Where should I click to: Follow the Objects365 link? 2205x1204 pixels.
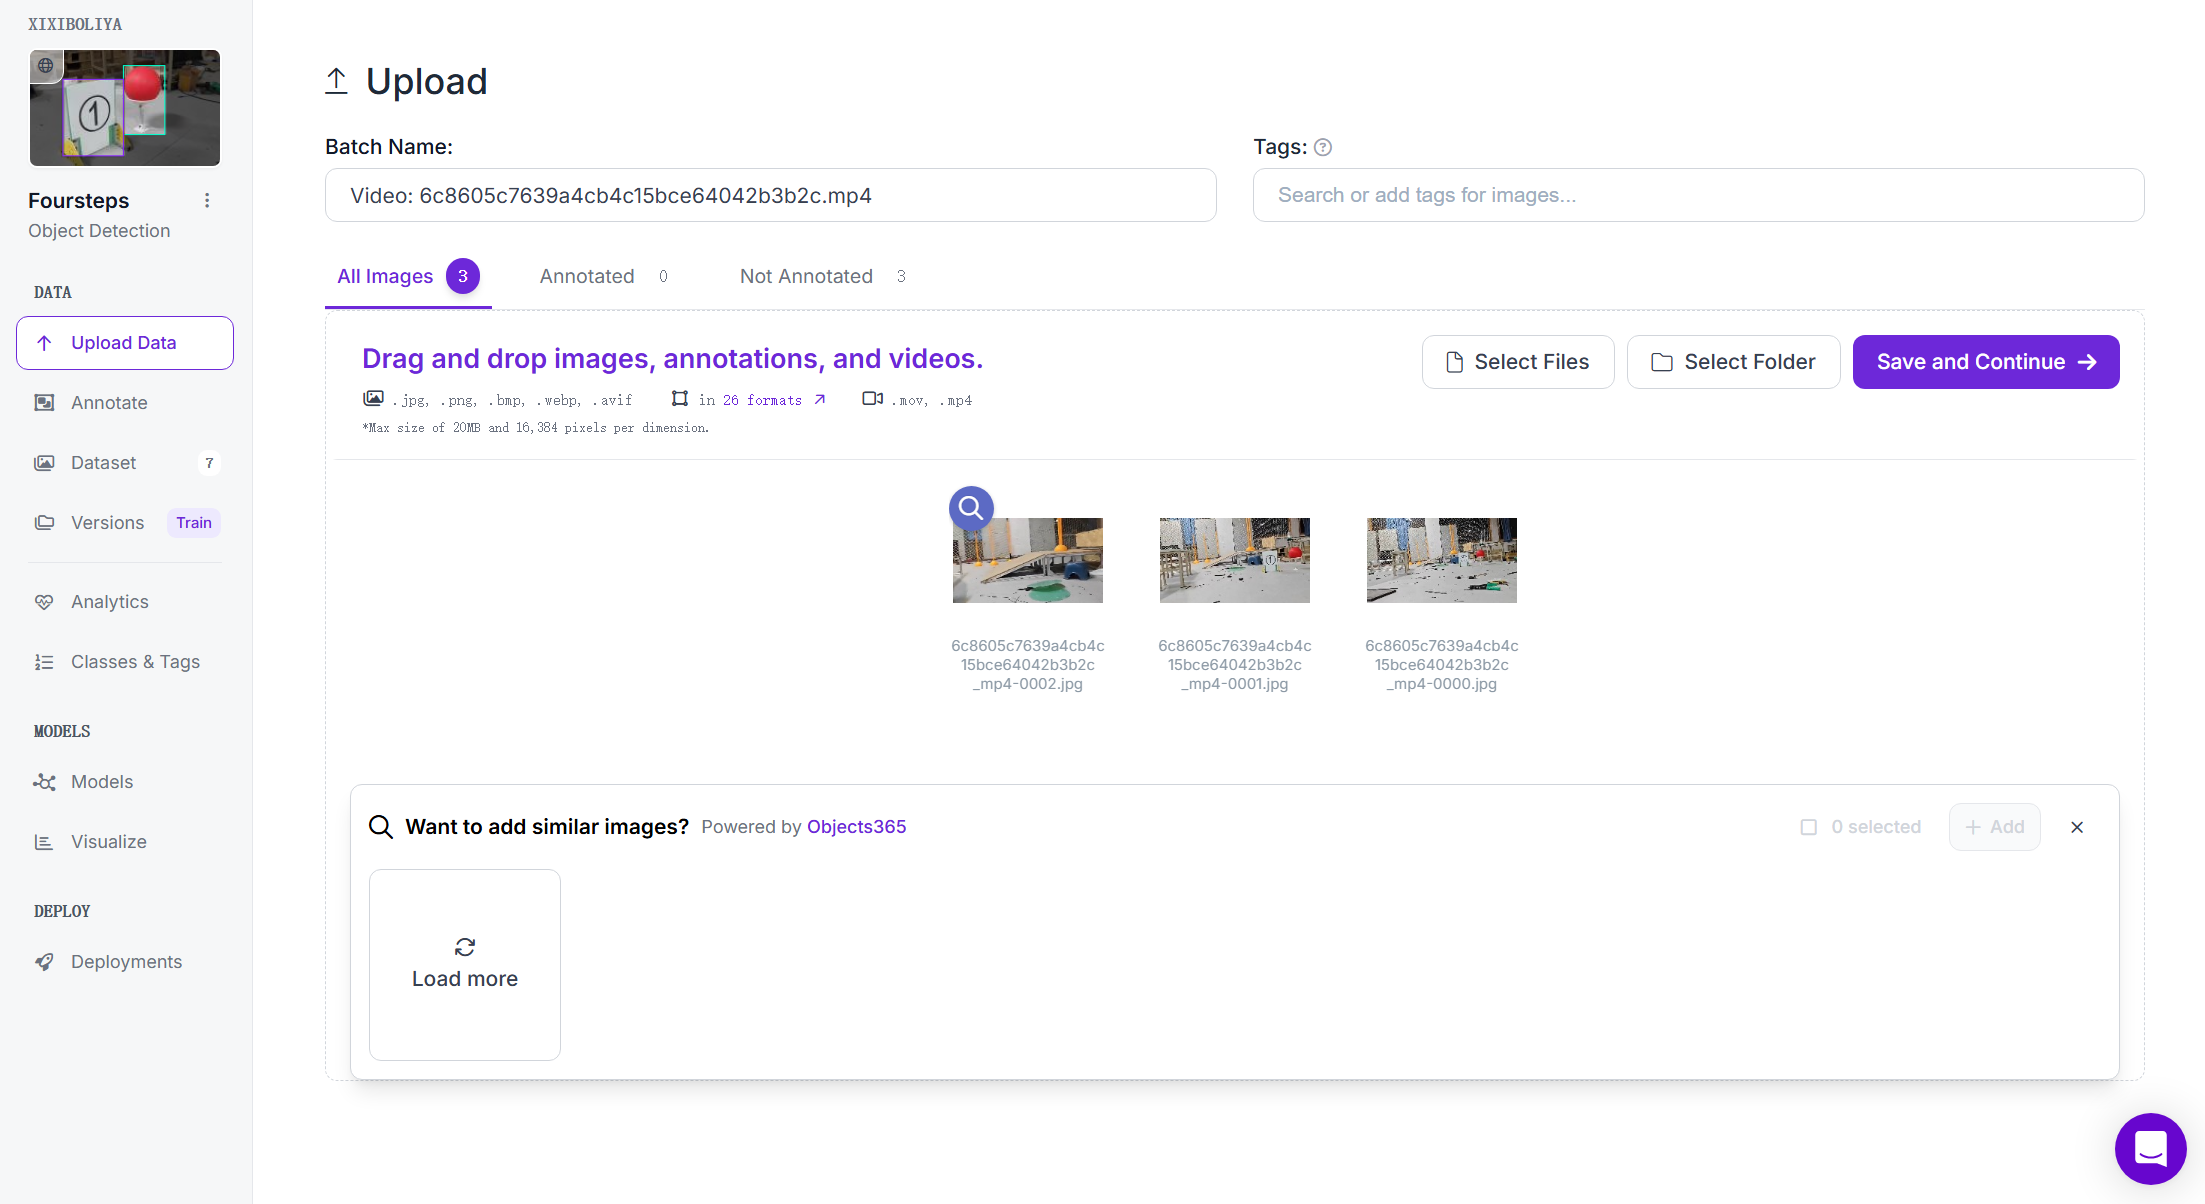tap(856, 827)
